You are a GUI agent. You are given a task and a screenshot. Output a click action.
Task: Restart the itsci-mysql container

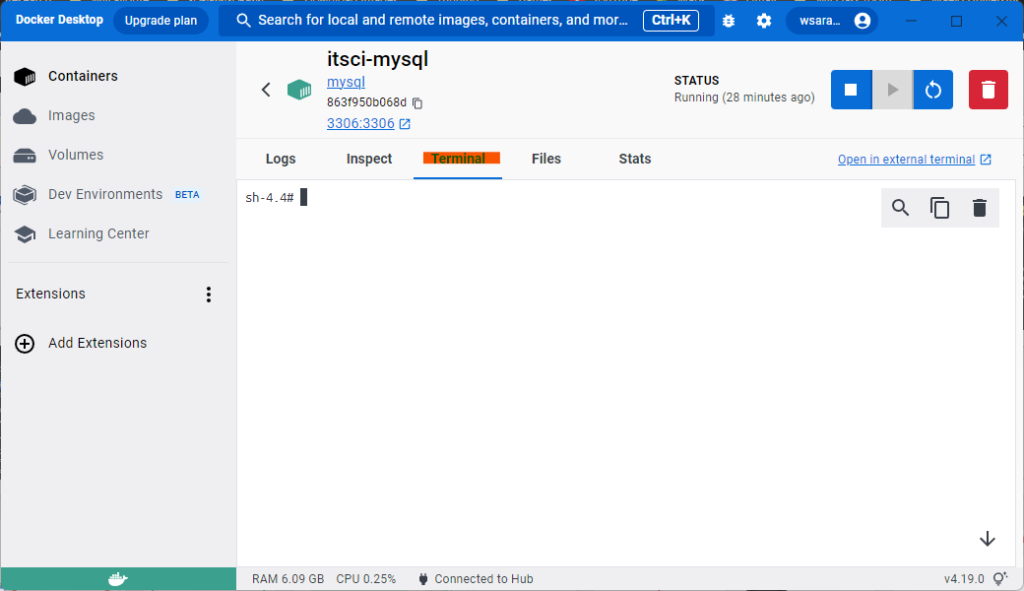[933, 90]
